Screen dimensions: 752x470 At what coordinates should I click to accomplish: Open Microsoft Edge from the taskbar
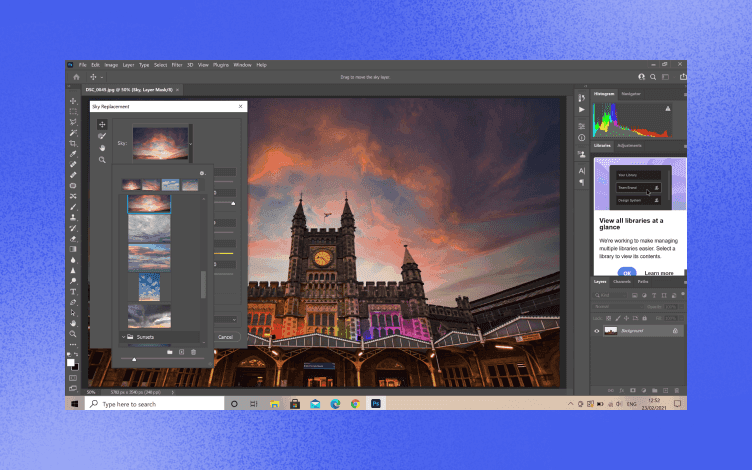pyautogui.click(x=335, y=404)
